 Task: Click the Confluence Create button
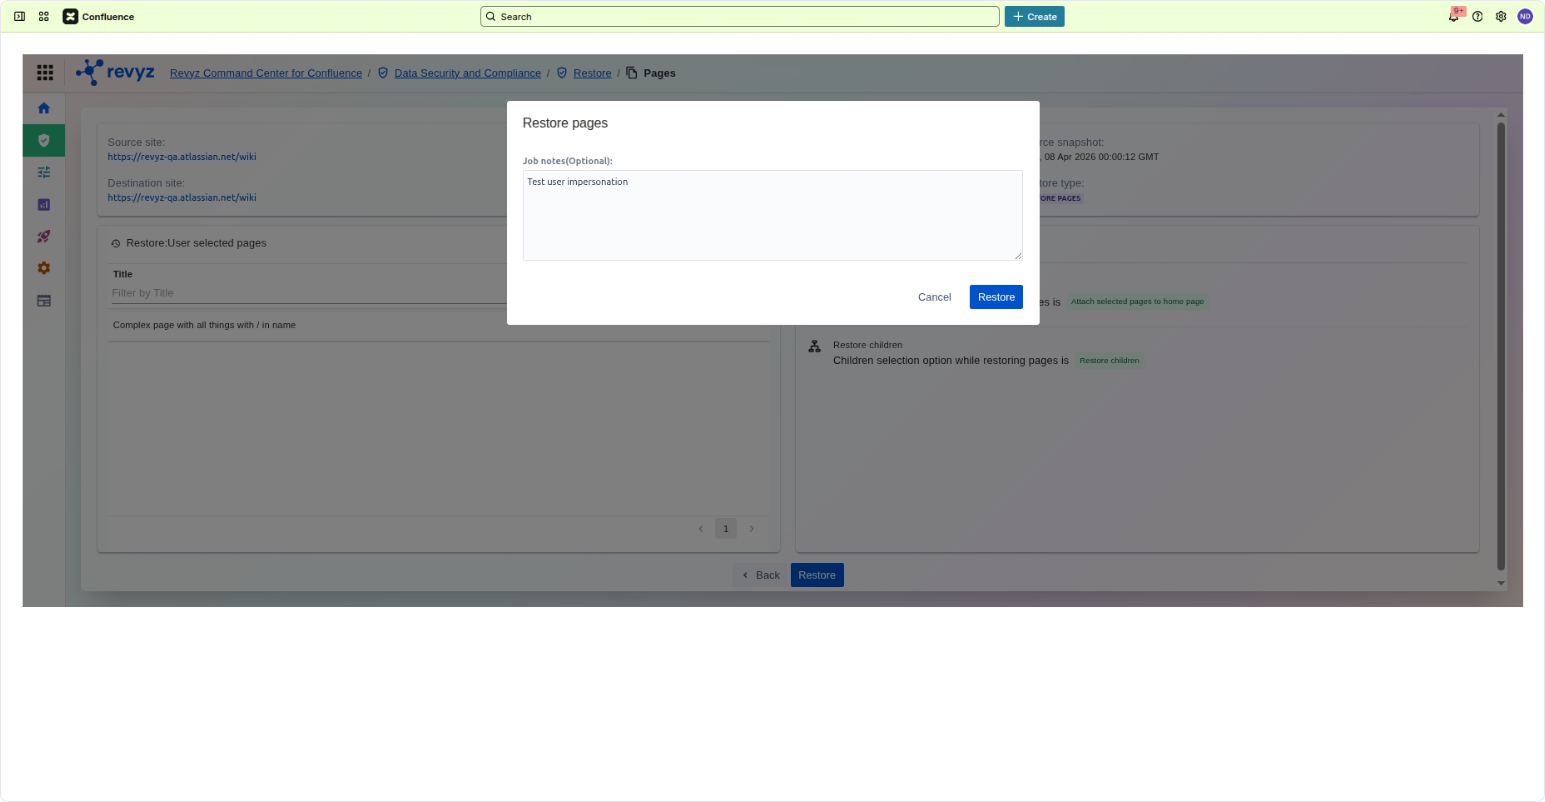1034,17
